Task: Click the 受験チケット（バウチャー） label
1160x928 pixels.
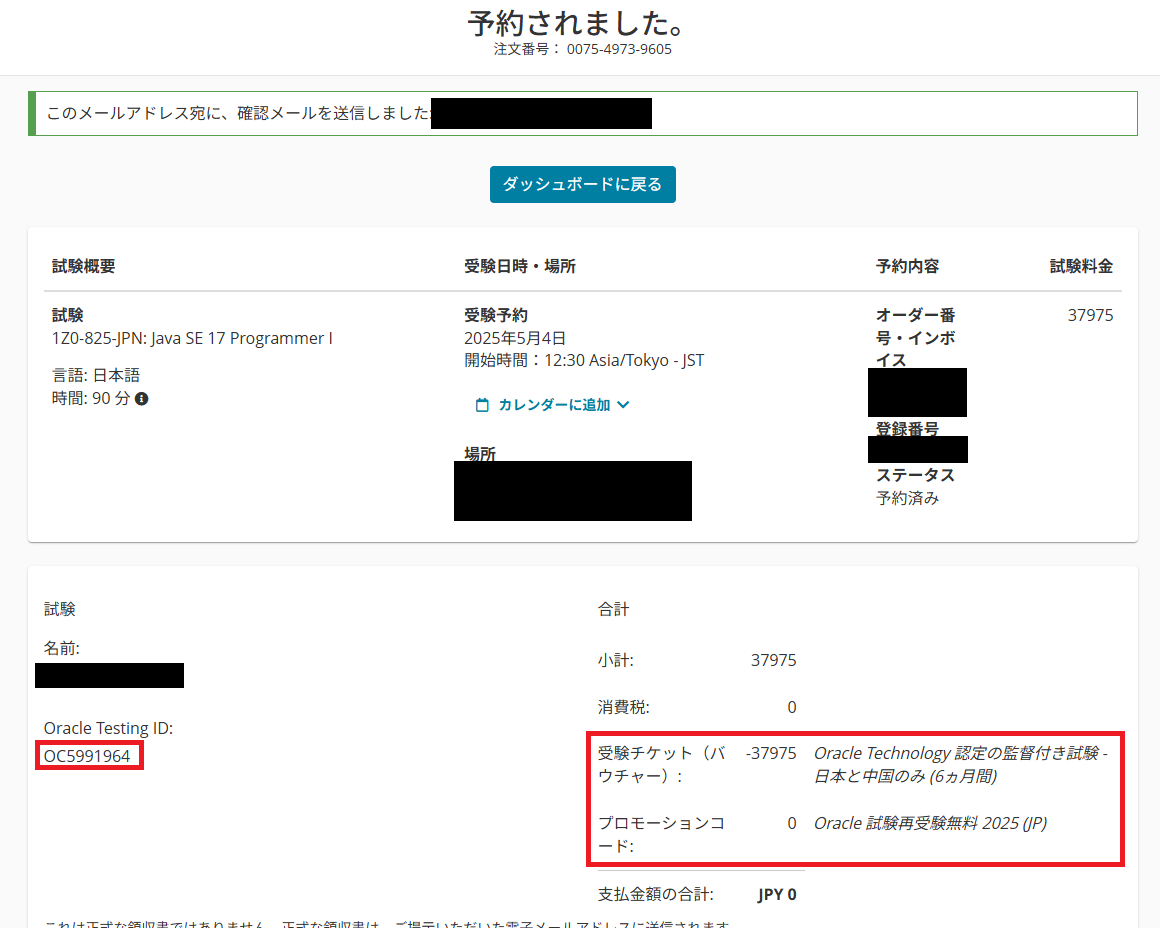Action: (661, 764)
